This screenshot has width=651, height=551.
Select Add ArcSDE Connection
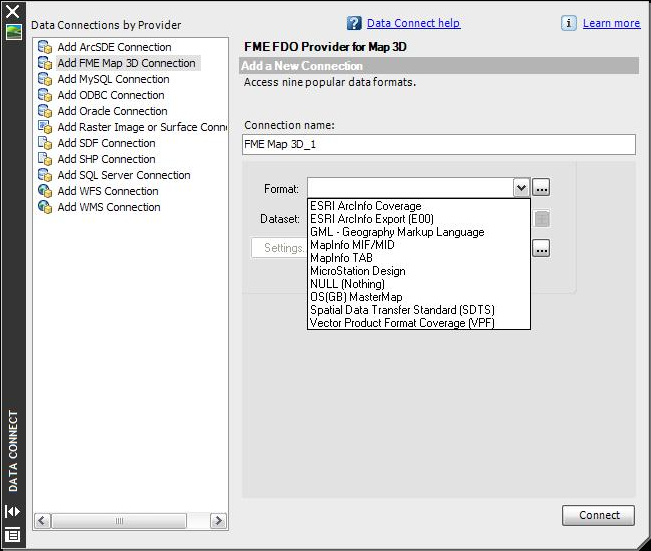[114, 47]
